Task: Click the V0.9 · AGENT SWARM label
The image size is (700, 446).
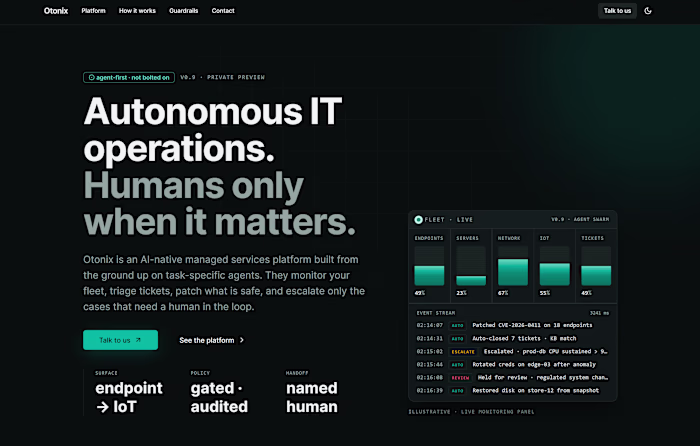Action: point(580,219)
